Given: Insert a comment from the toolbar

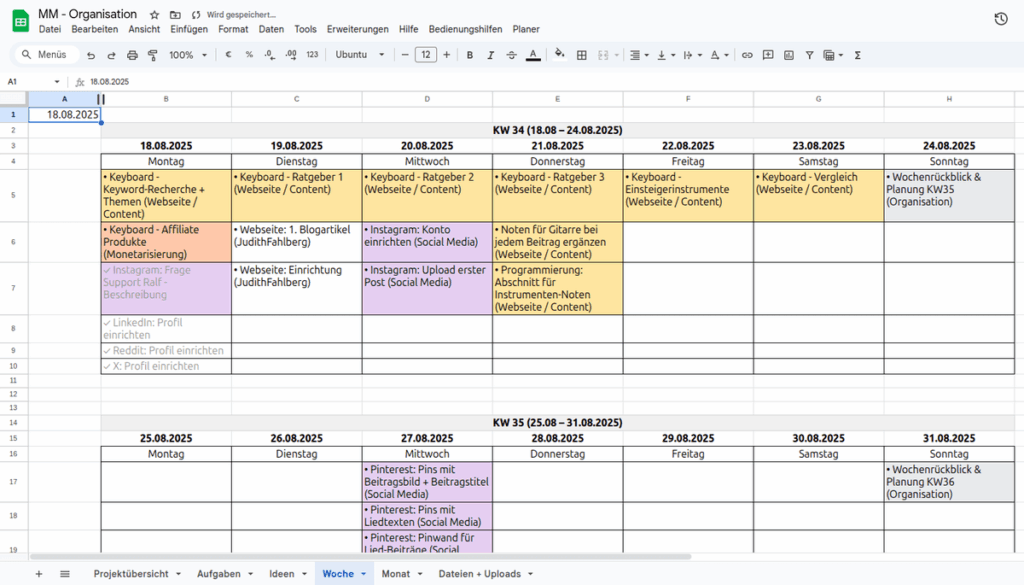Looking at the screenshot, I should (768, 55).
